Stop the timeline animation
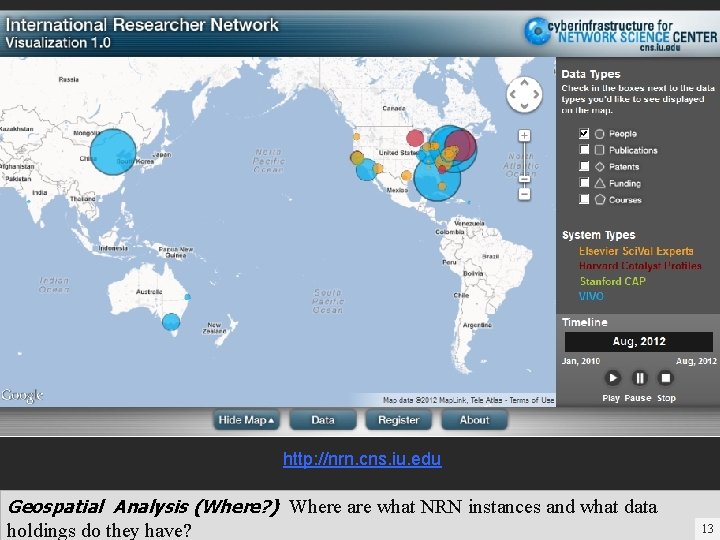This screenshot has height=540, width=720. click(x=665, y=378)
